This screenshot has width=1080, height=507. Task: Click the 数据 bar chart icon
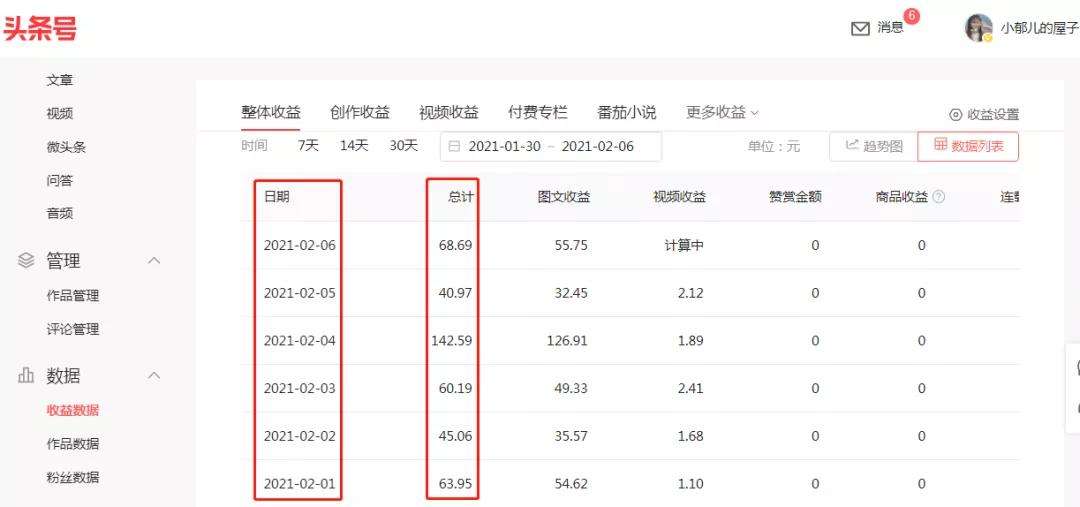coord(26,375)
